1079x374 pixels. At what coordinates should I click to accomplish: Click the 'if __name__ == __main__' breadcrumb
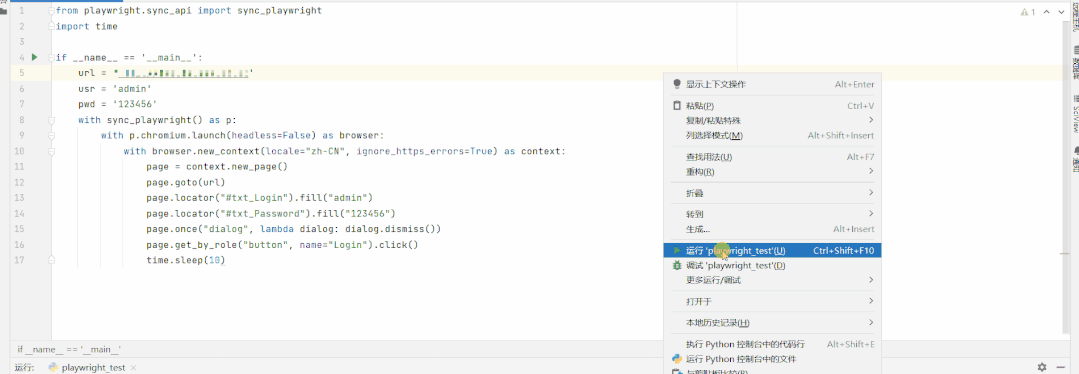coord(69,350)
